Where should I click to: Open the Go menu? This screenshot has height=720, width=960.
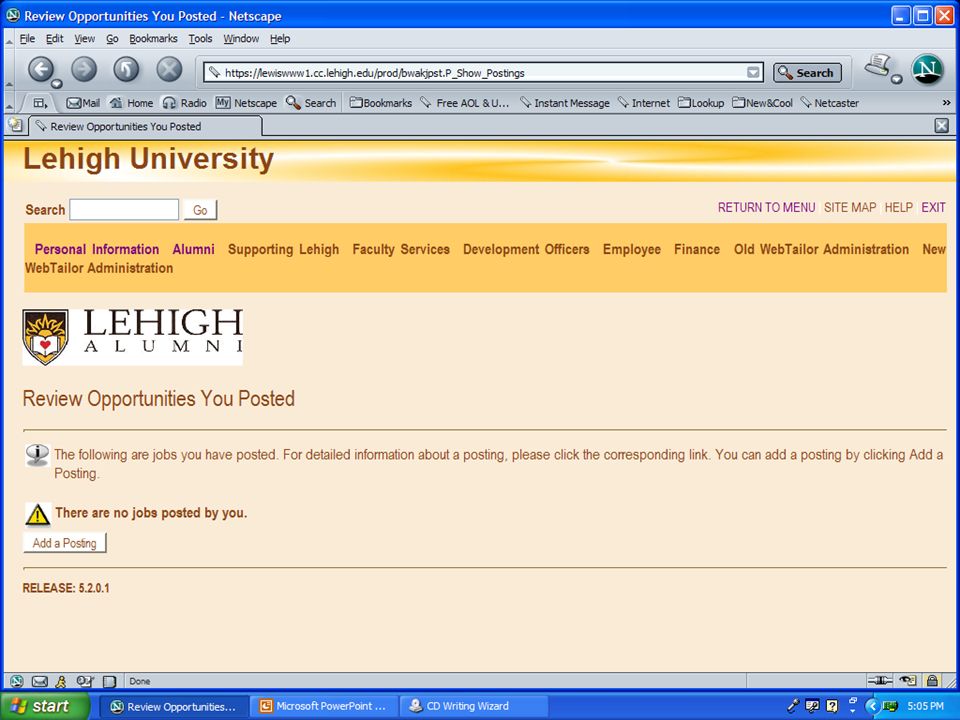pyautogui.click(x=112, y=39)
